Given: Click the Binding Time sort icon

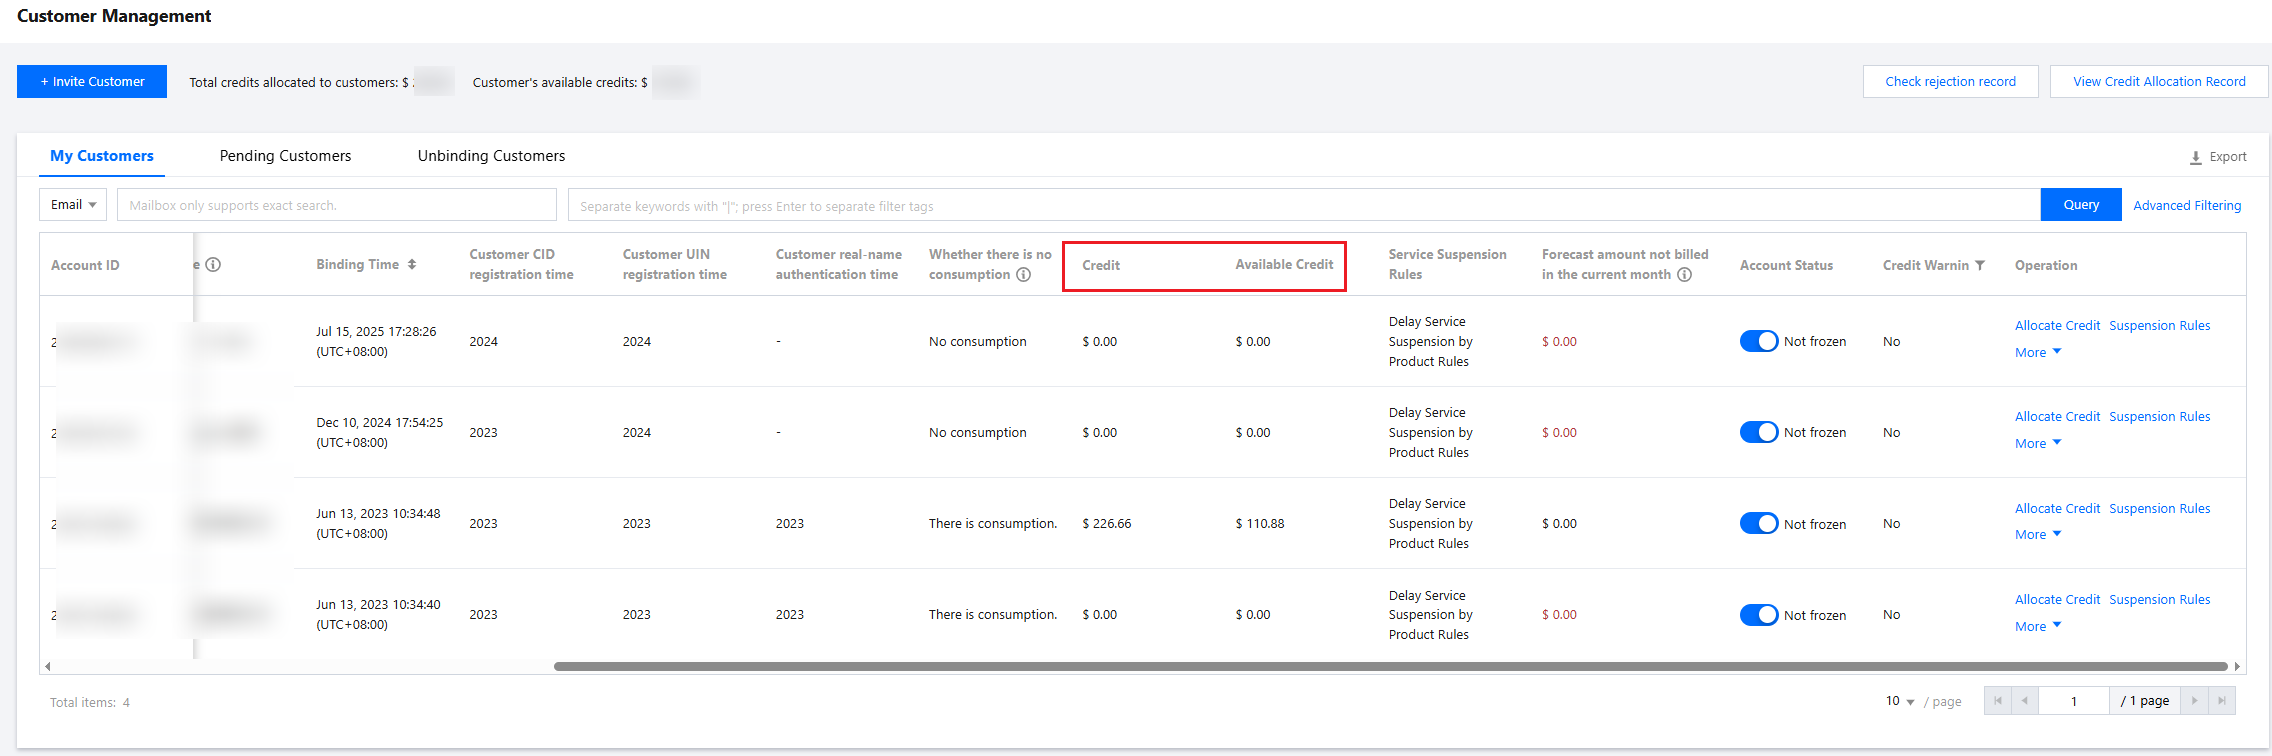Looking at the screenshot, I should tap(412, 265).
